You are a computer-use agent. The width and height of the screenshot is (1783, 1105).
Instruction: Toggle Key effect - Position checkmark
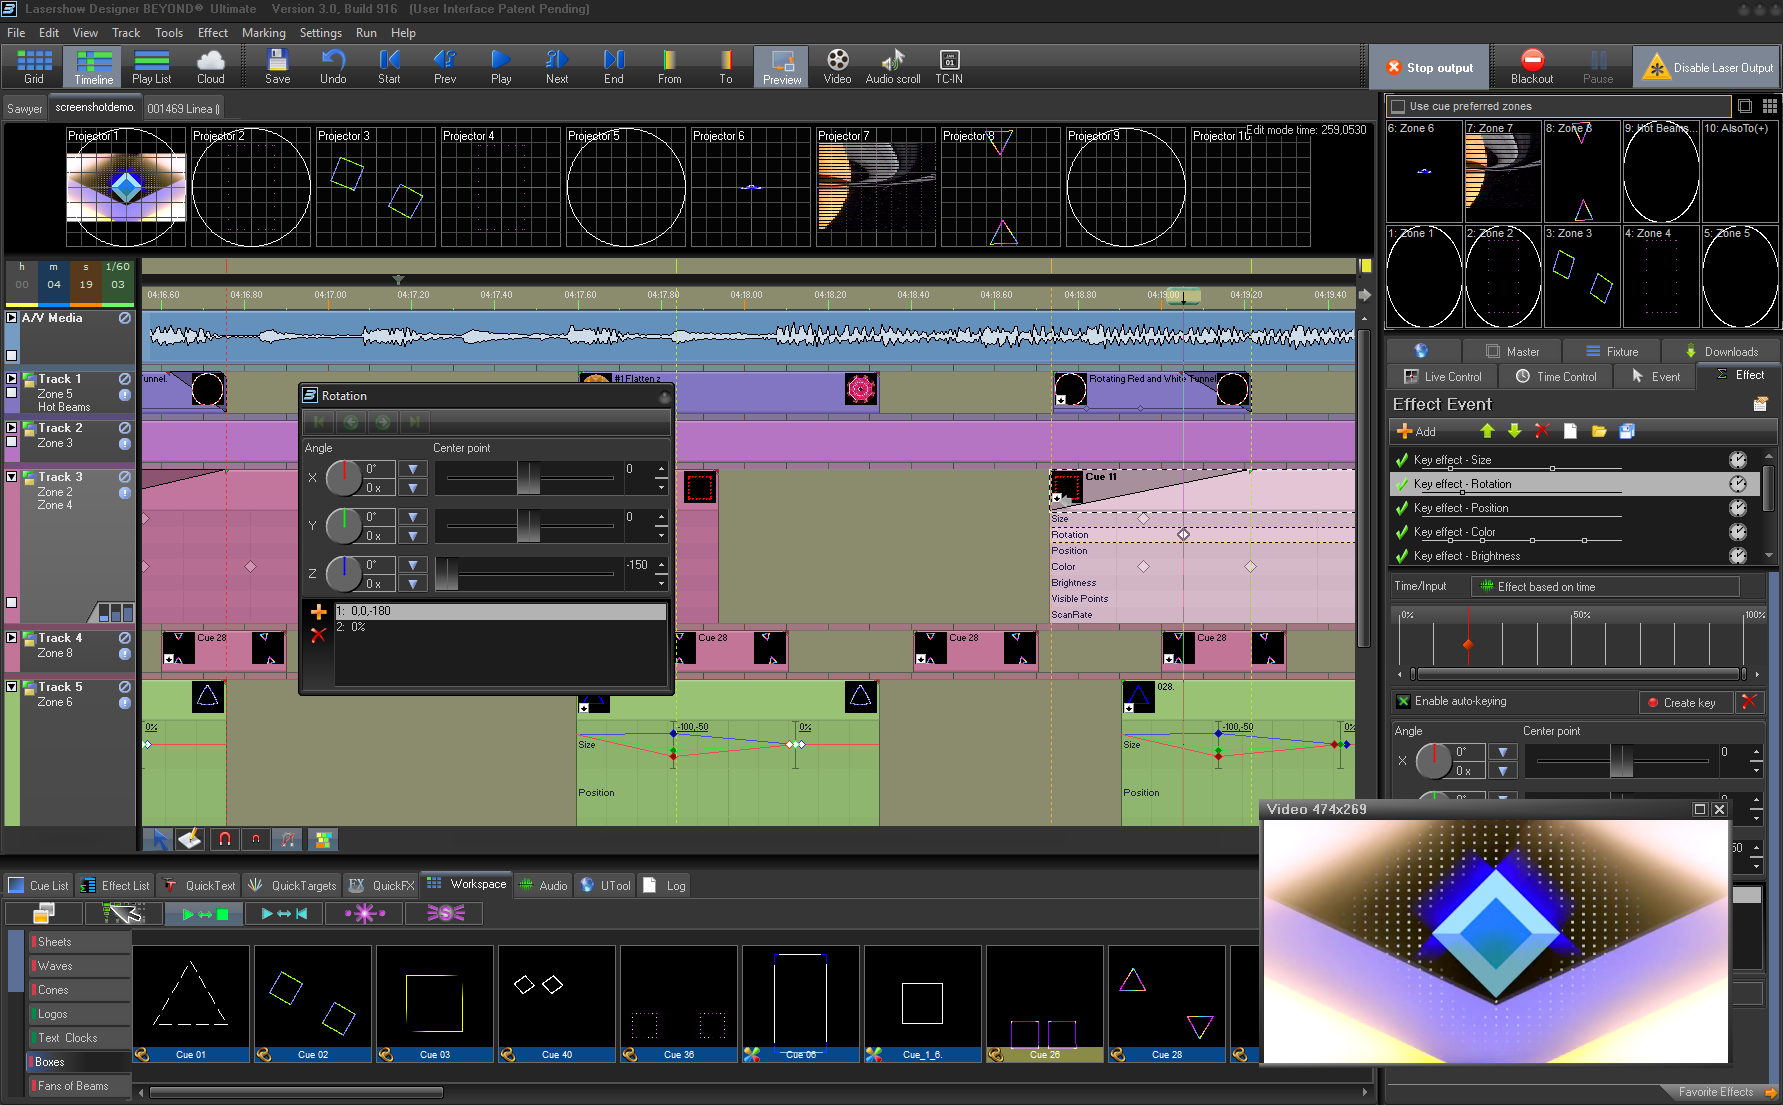click(x=1402, y=508)
